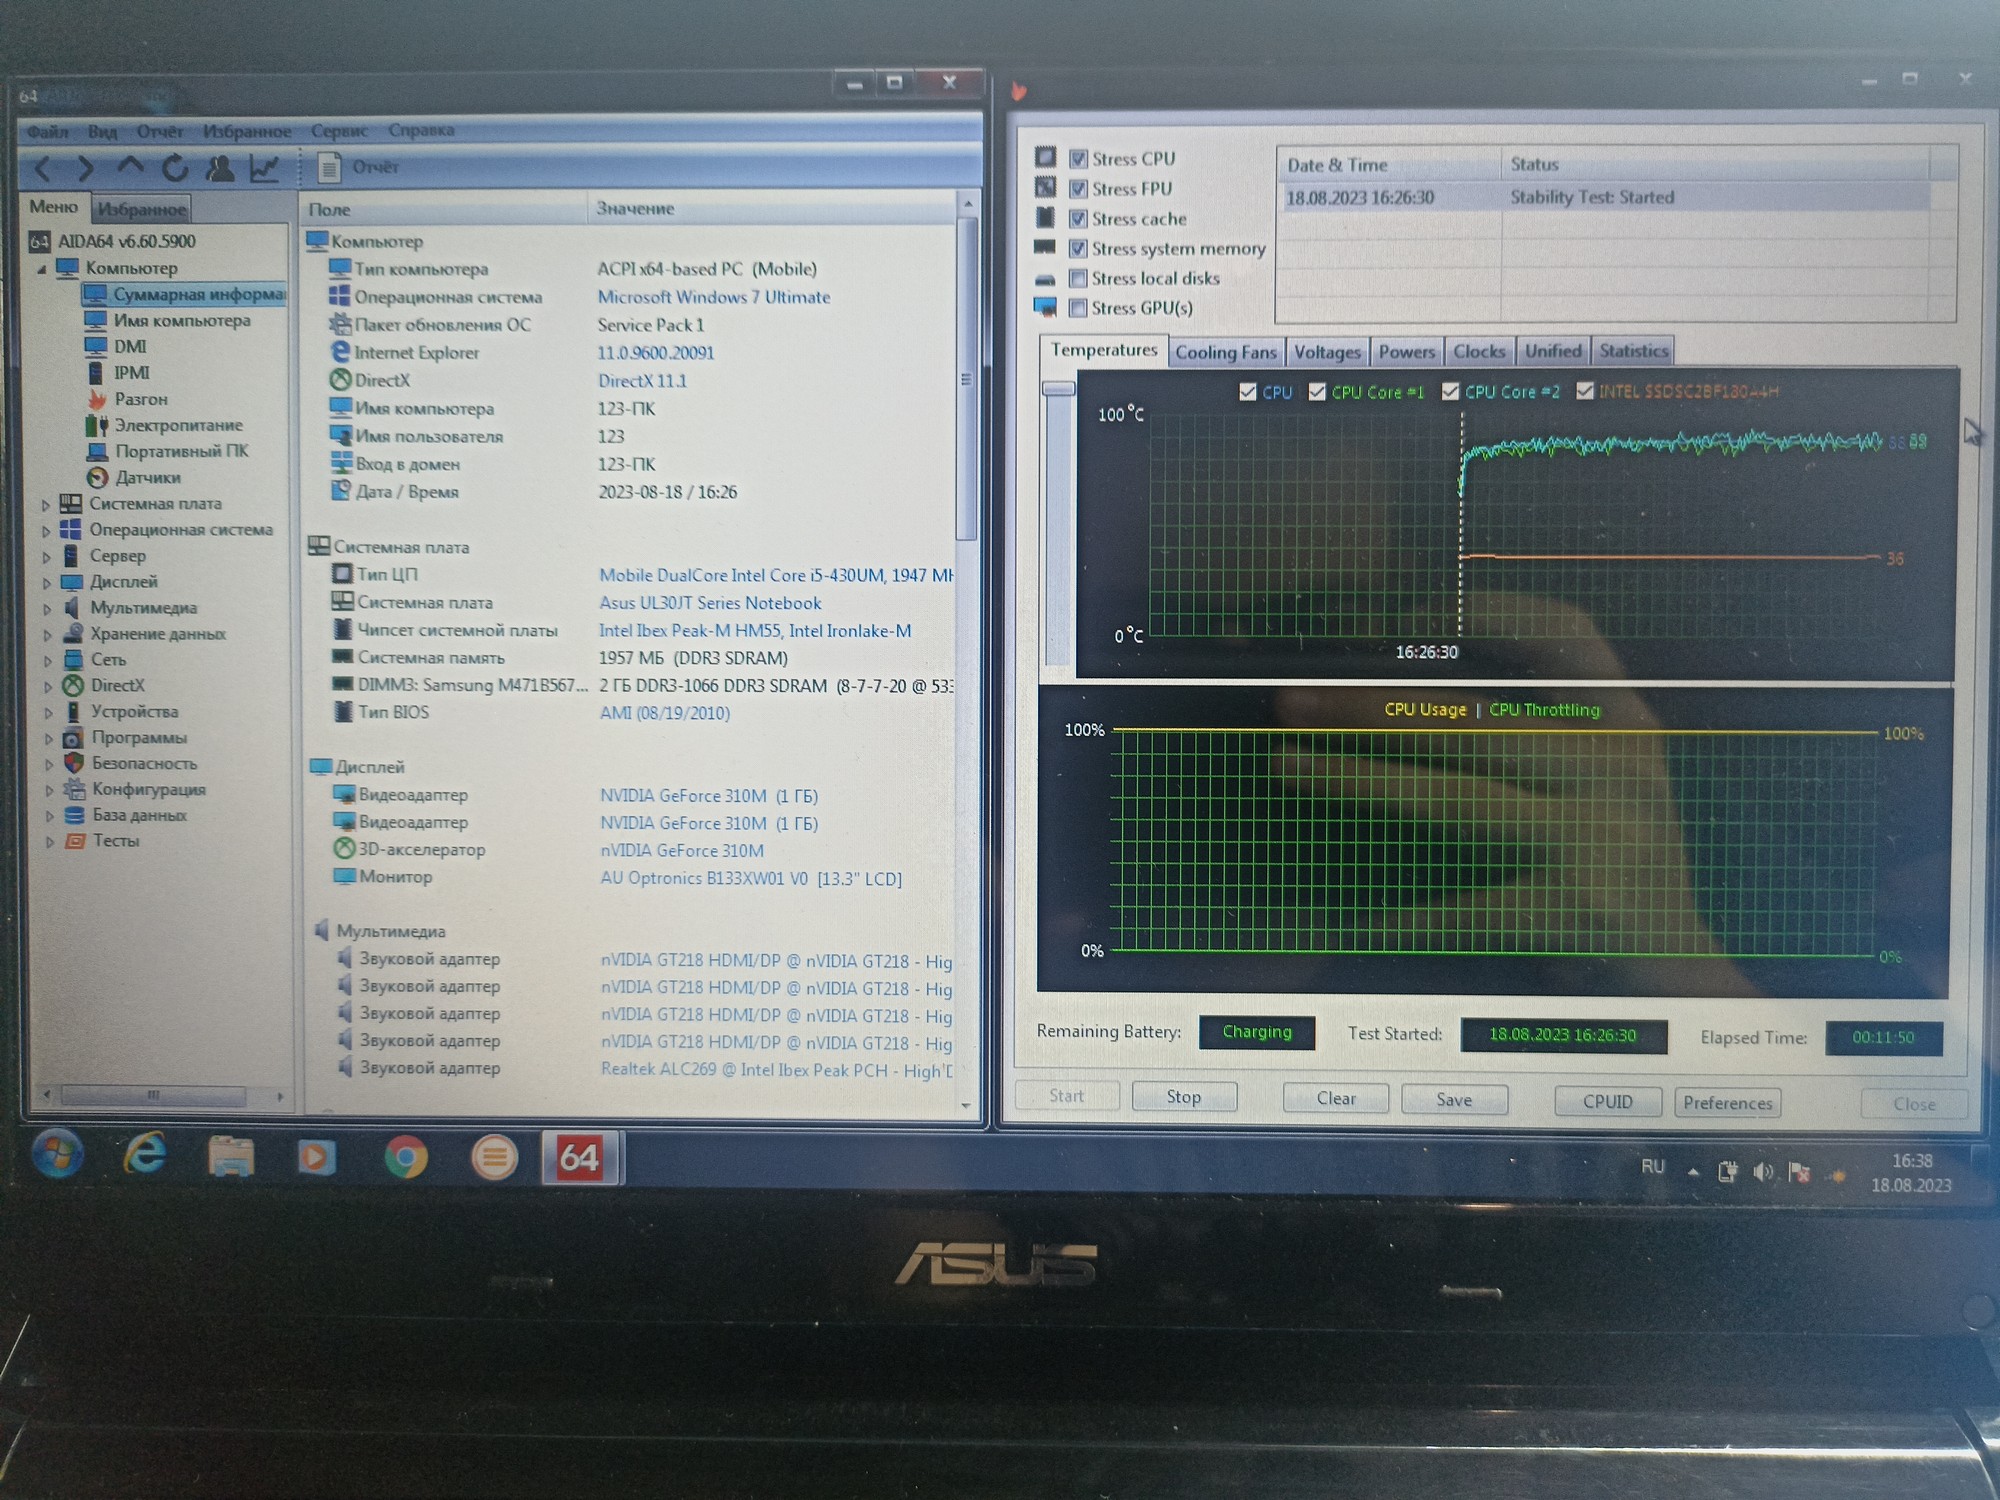Expand the Хранение данных tree node

(47, 635)
